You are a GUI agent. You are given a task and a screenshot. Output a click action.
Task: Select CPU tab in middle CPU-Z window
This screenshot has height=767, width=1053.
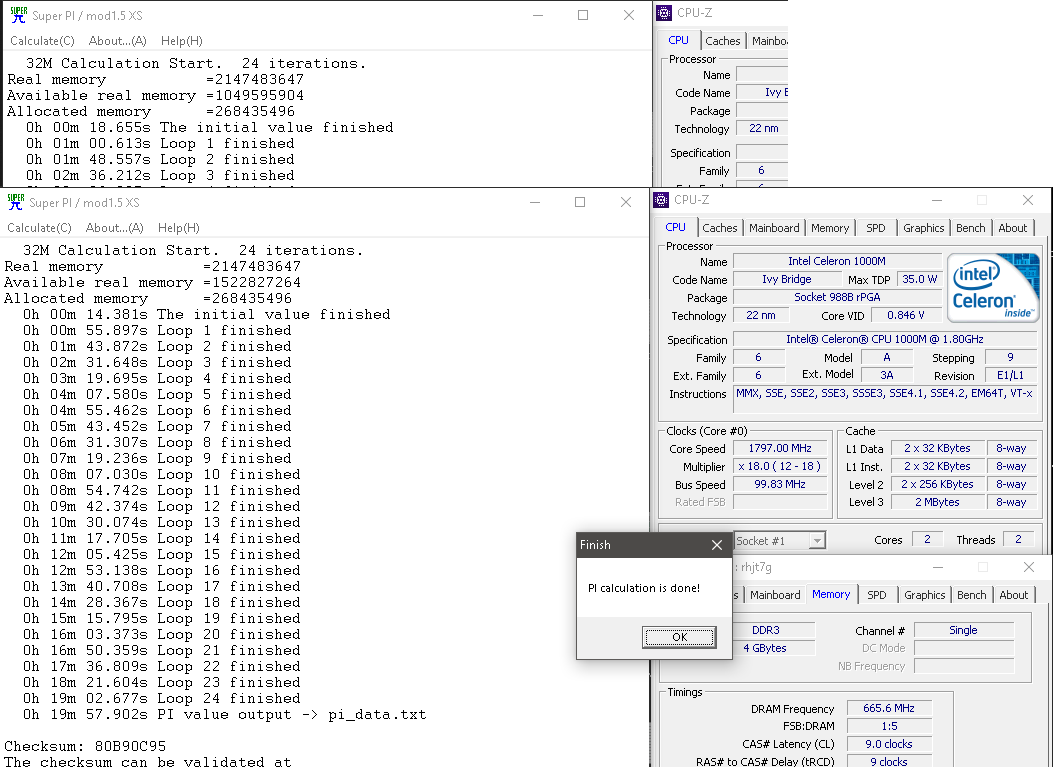(x=676, y=227)
